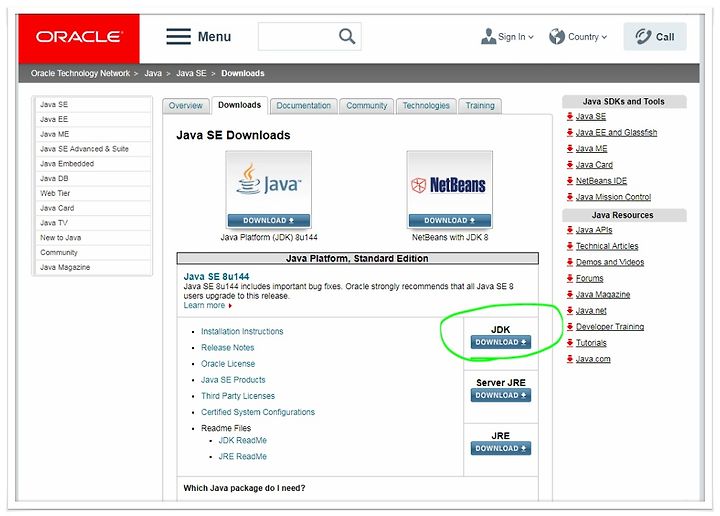Screen dimensions: 720x516
Task: Open the Community tab
Action: (x=366, y=106)
